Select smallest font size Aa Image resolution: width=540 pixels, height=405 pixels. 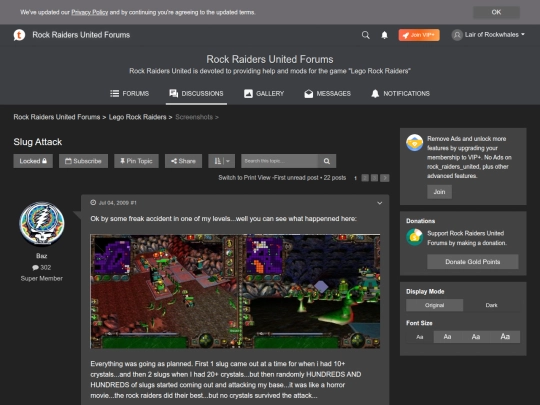pyautogui.click(x=419, y=337)
